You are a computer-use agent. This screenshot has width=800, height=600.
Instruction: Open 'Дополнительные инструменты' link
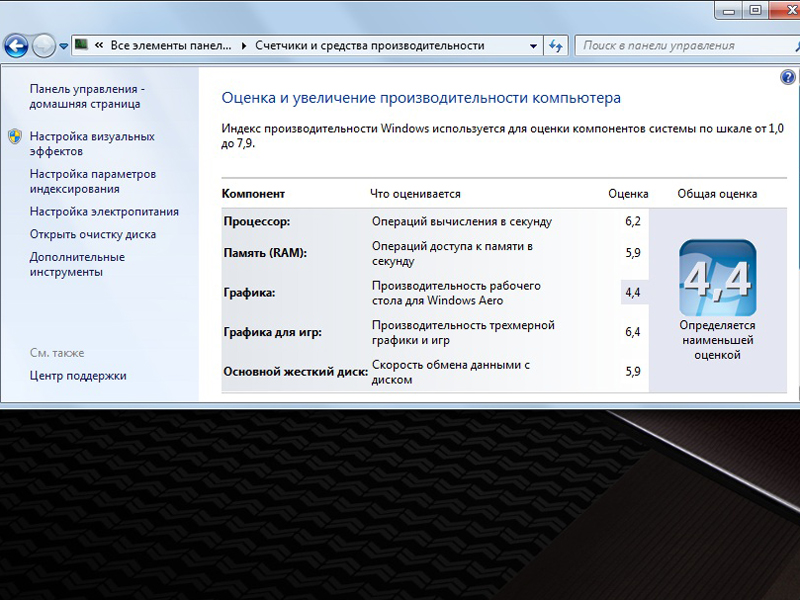77,264
